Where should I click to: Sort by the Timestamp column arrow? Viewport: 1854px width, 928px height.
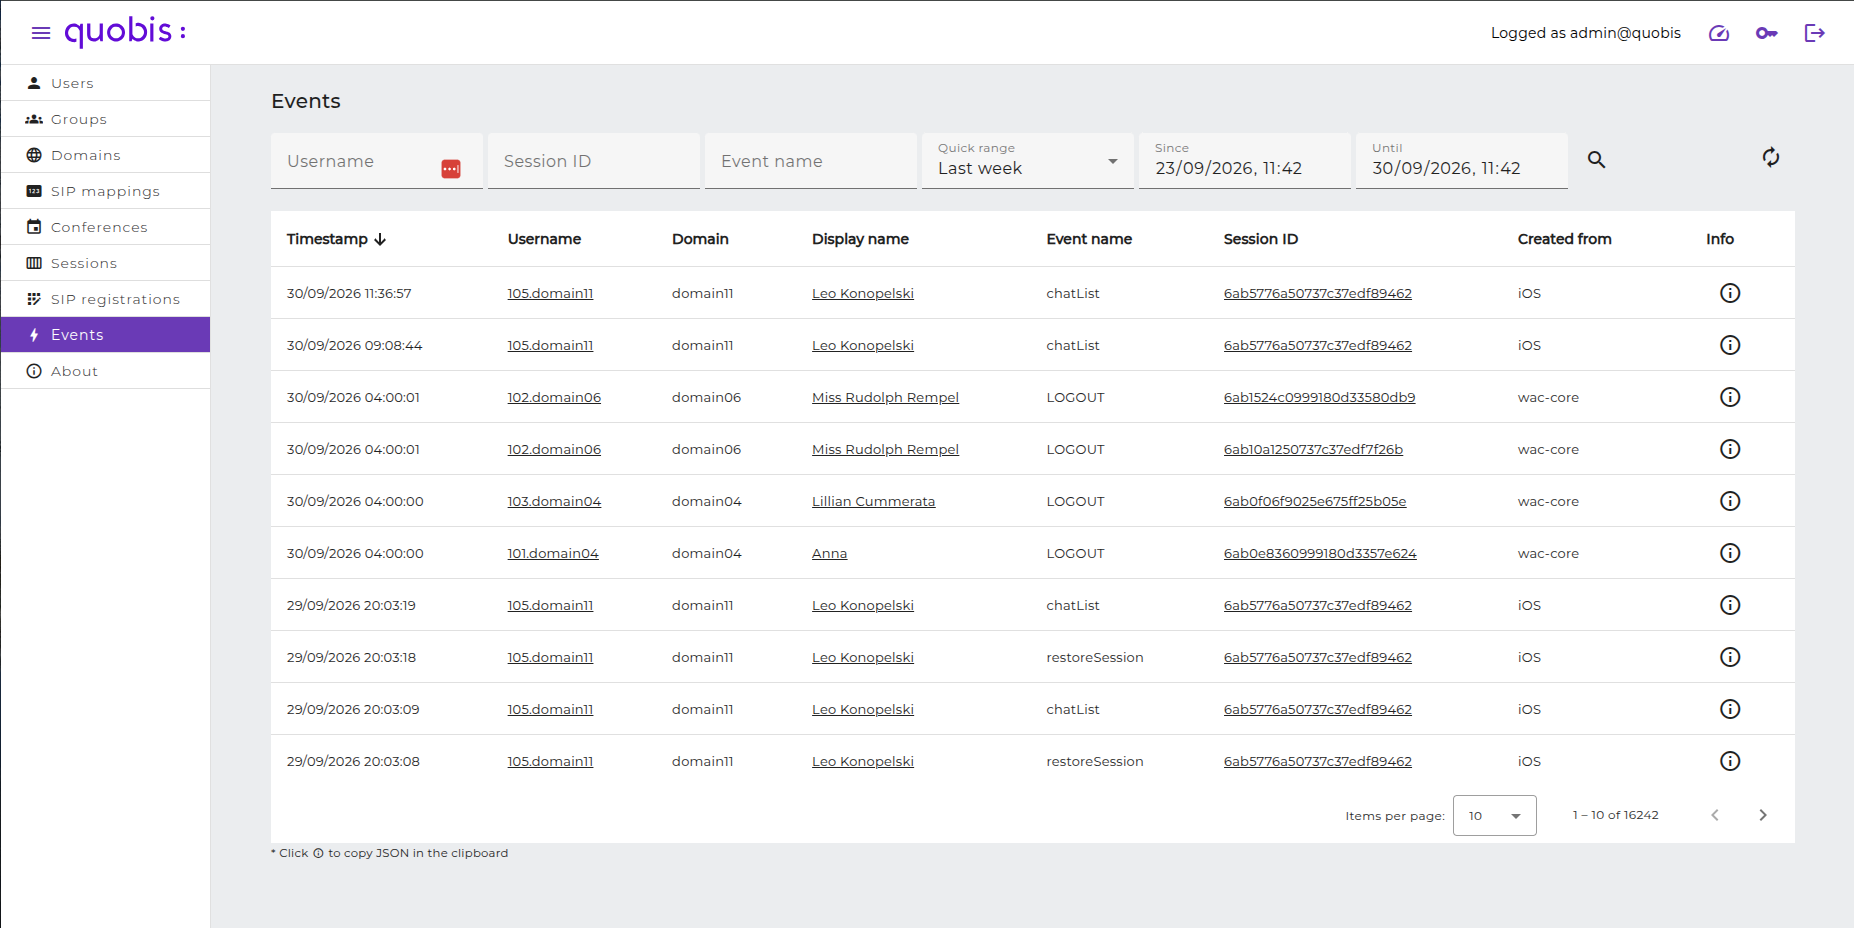point(380,239)
